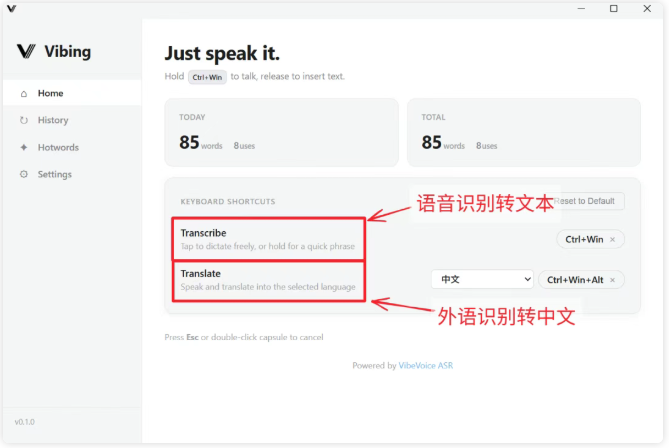The width and height of the screenshot is (669, 448).
Task: Click the Today word count card
Action: coord(280,132)
